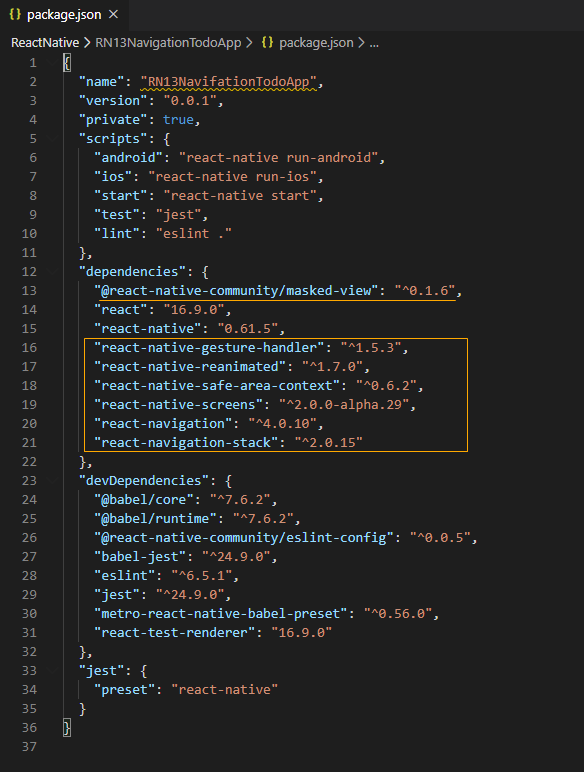
Task: Click the "^4.0.10" version value
Action: [282, 424]
